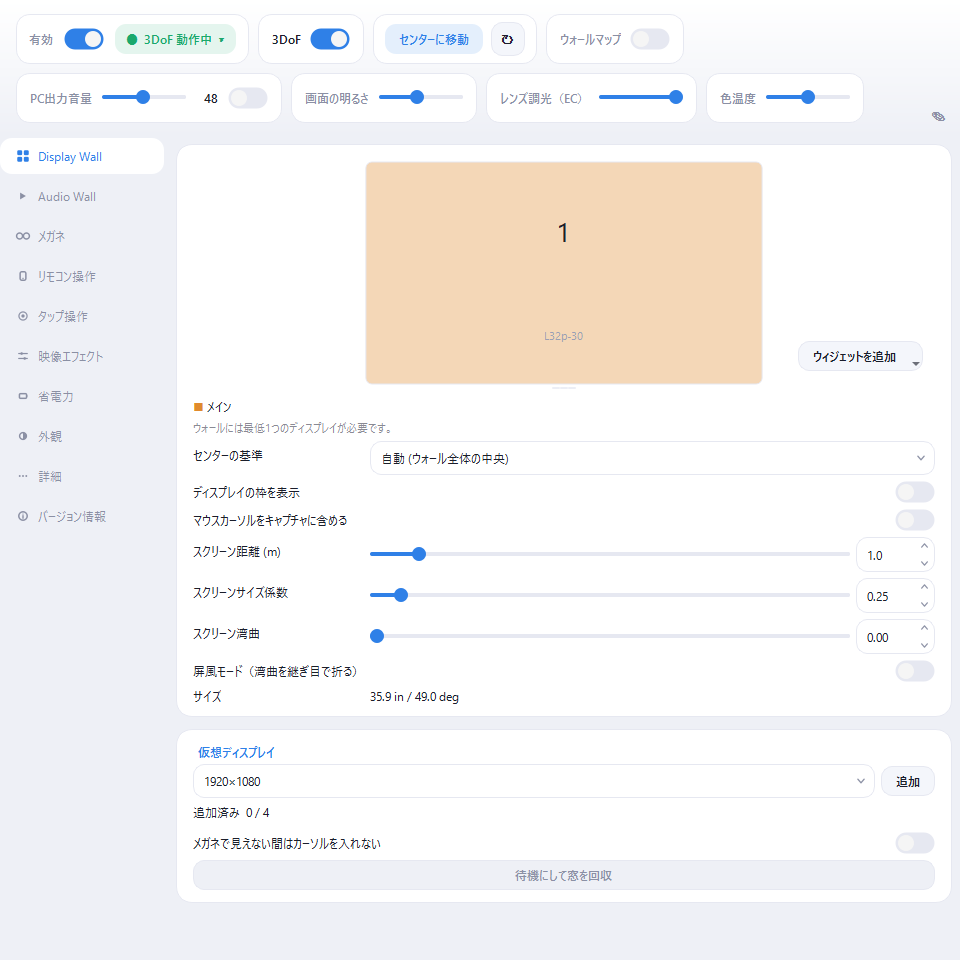
Task: Click the 追加済み 0 / 4 text
Action: point(231,812)
